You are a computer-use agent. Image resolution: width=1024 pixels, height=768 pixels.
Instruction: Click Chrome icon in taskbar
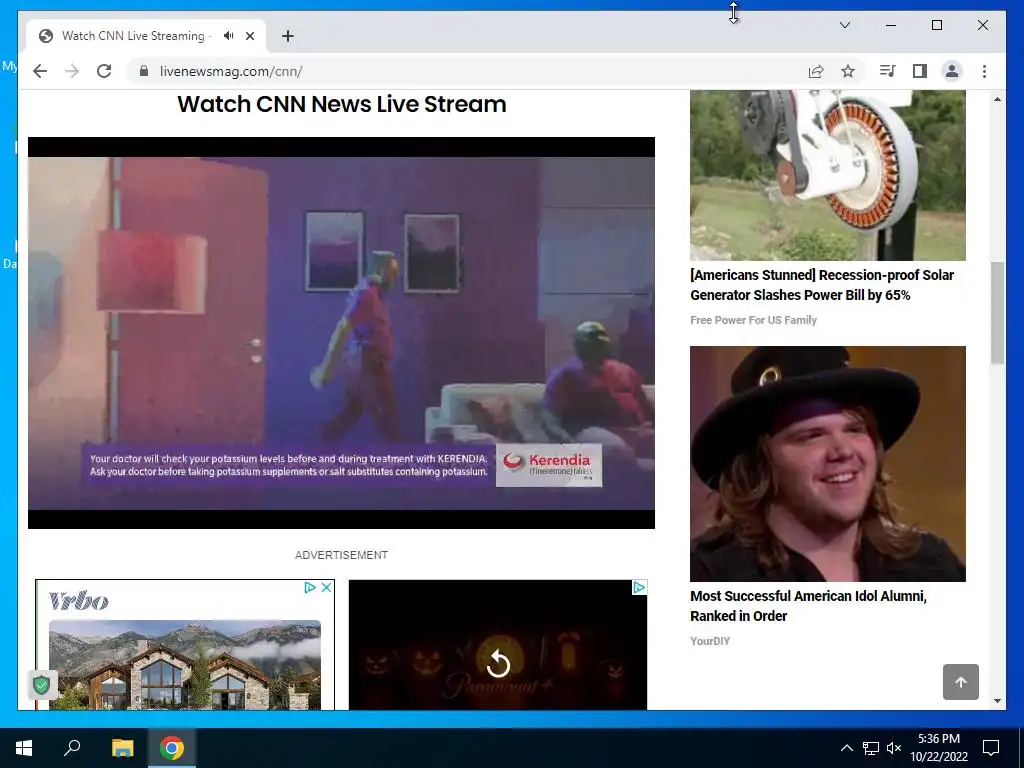(172, 748)
